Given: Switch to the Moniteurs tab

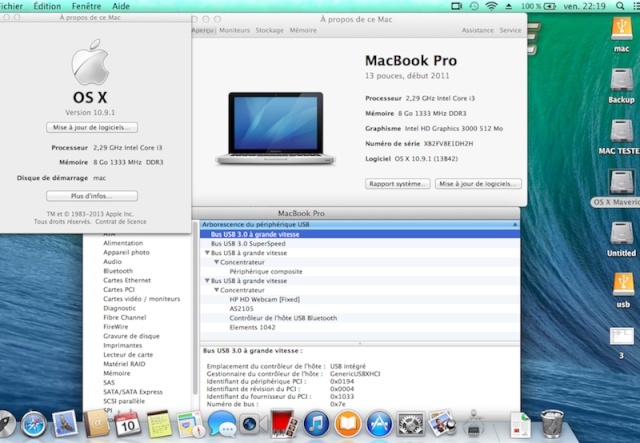Looking at the screenshot, I should click(x=234, y=30).
